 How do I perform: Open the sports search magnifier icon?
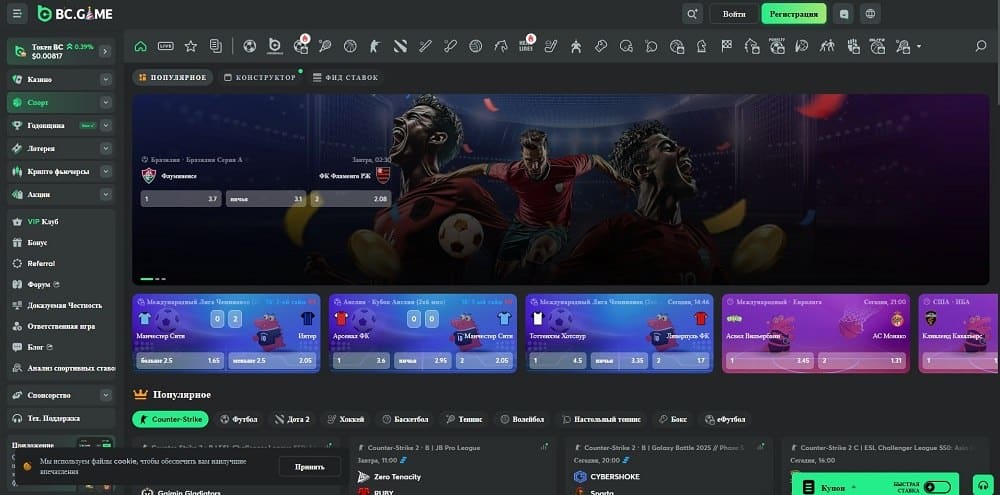(x=981, y=46)
